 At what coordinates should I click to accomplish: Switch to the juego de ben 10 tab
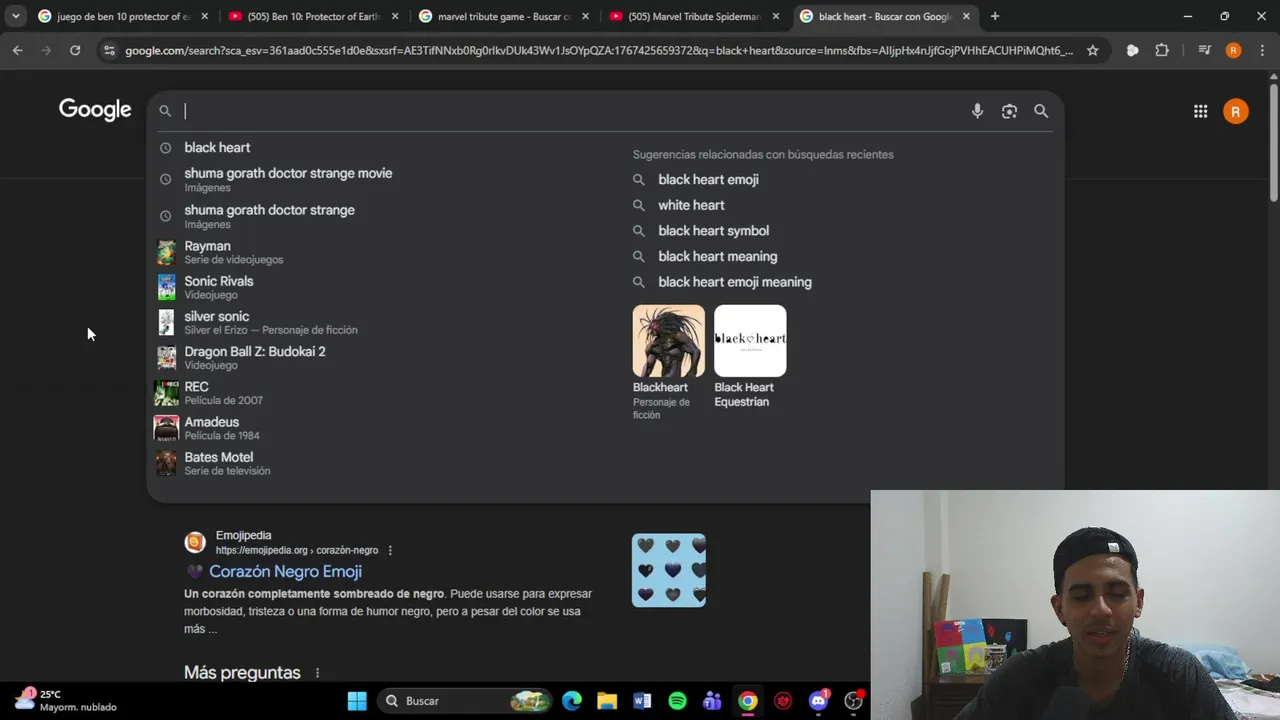point(123,16)
